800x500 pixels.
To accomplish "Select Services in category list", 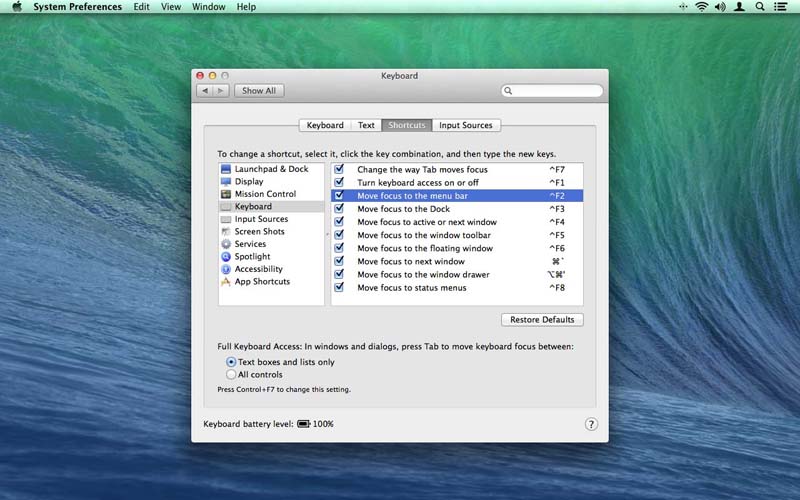I will (x=271, y=244).
